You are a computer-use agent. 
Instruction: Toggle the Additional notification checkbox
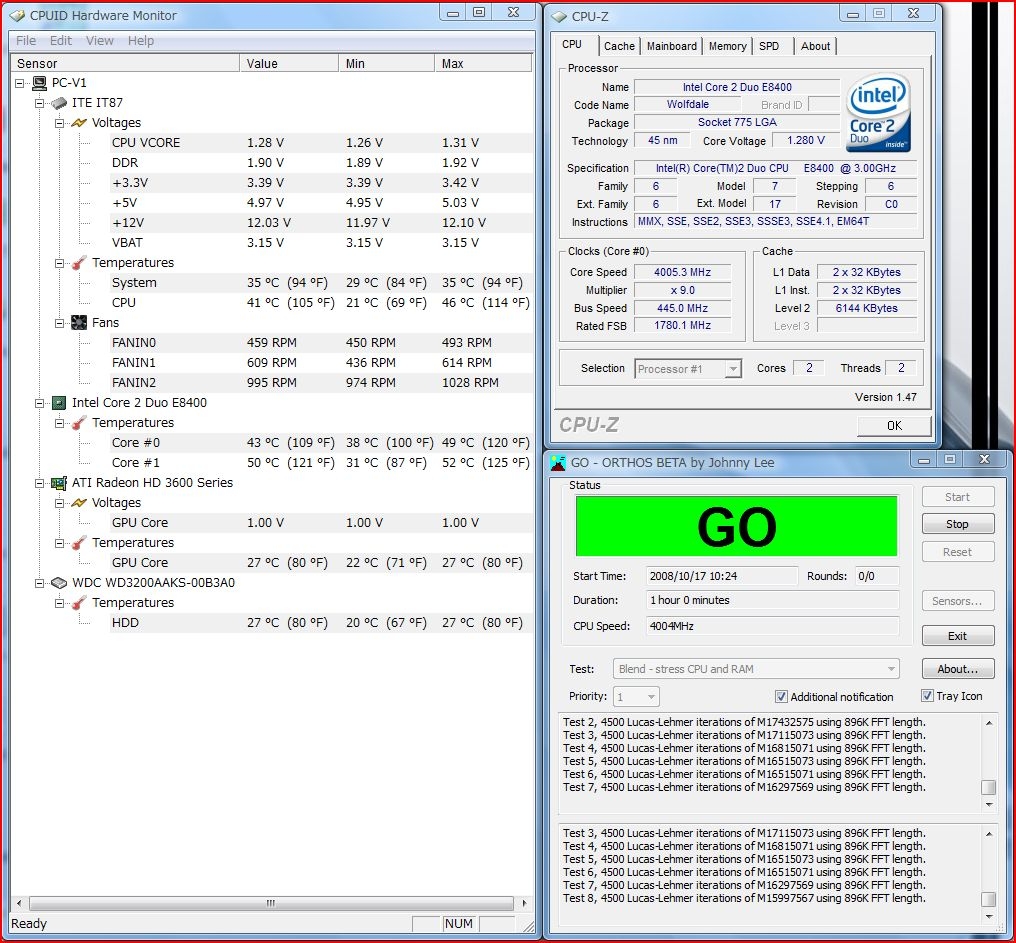tap(781, 697)
